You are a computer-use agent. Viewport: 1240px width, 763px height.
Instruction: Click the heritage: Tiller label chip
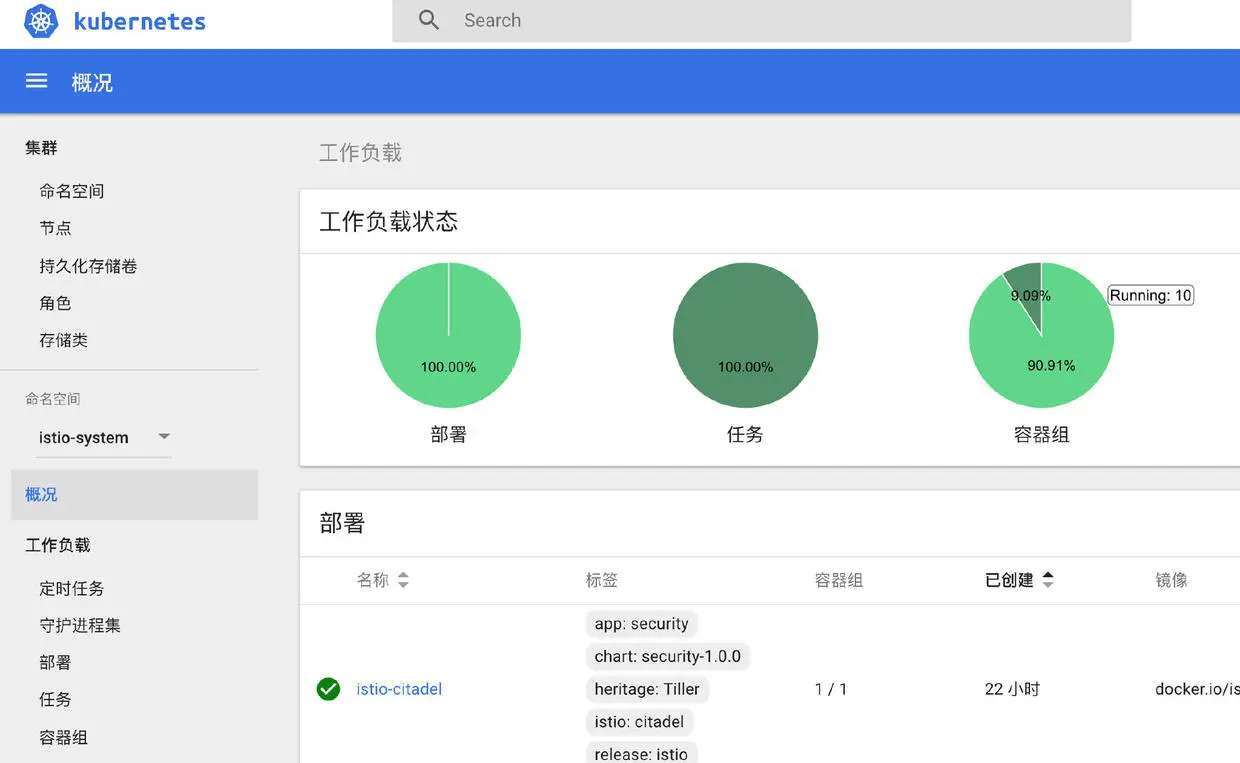coord(647,689)
